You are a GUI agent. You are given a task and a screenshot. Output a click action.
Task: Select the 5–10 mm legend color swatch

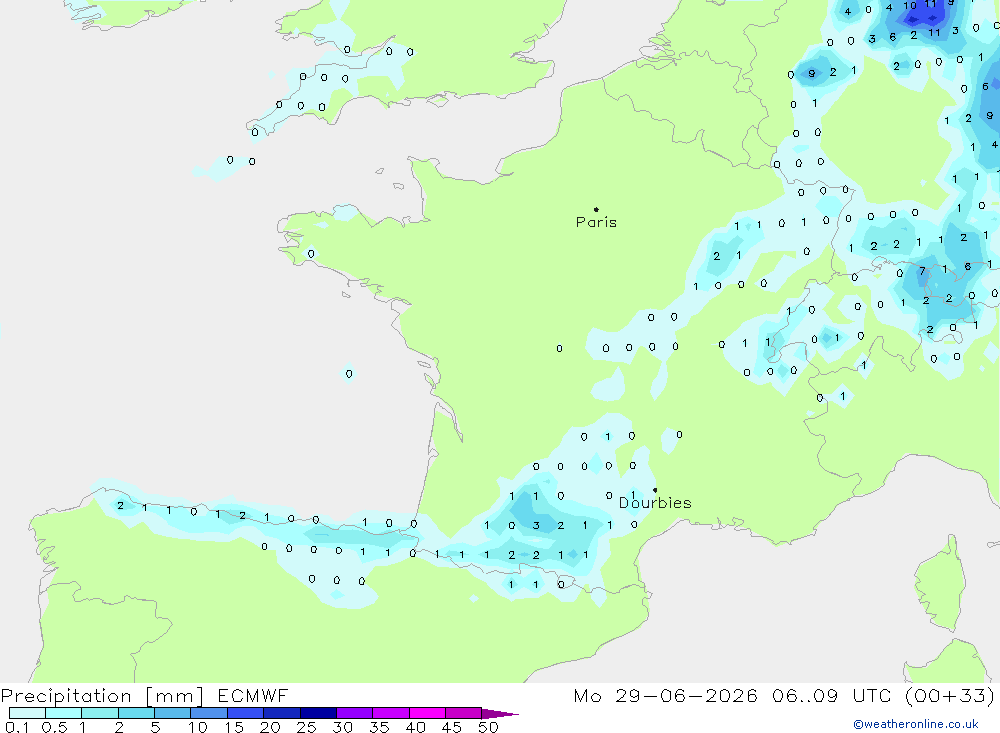pos(172,713)
